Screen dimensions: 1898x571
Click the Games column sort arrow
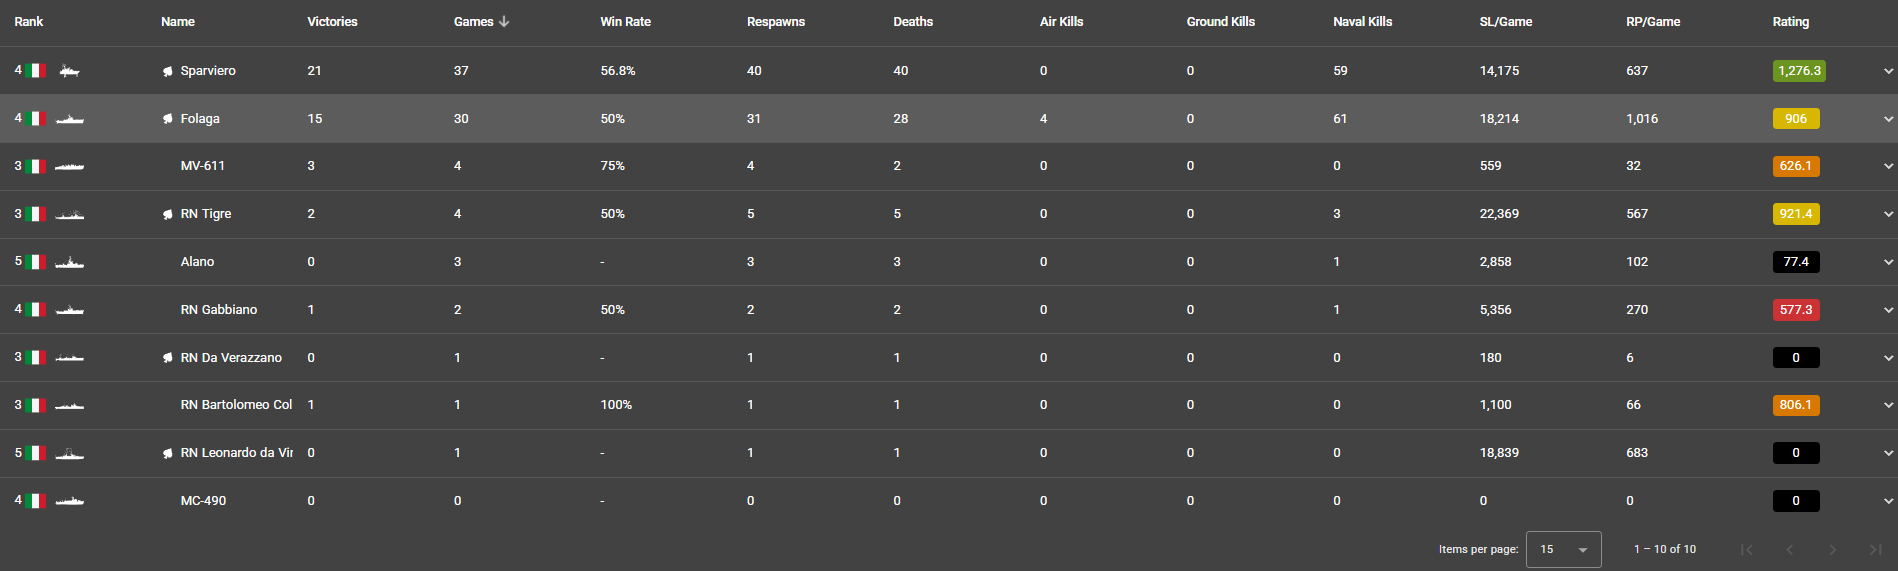click(504, 22)
